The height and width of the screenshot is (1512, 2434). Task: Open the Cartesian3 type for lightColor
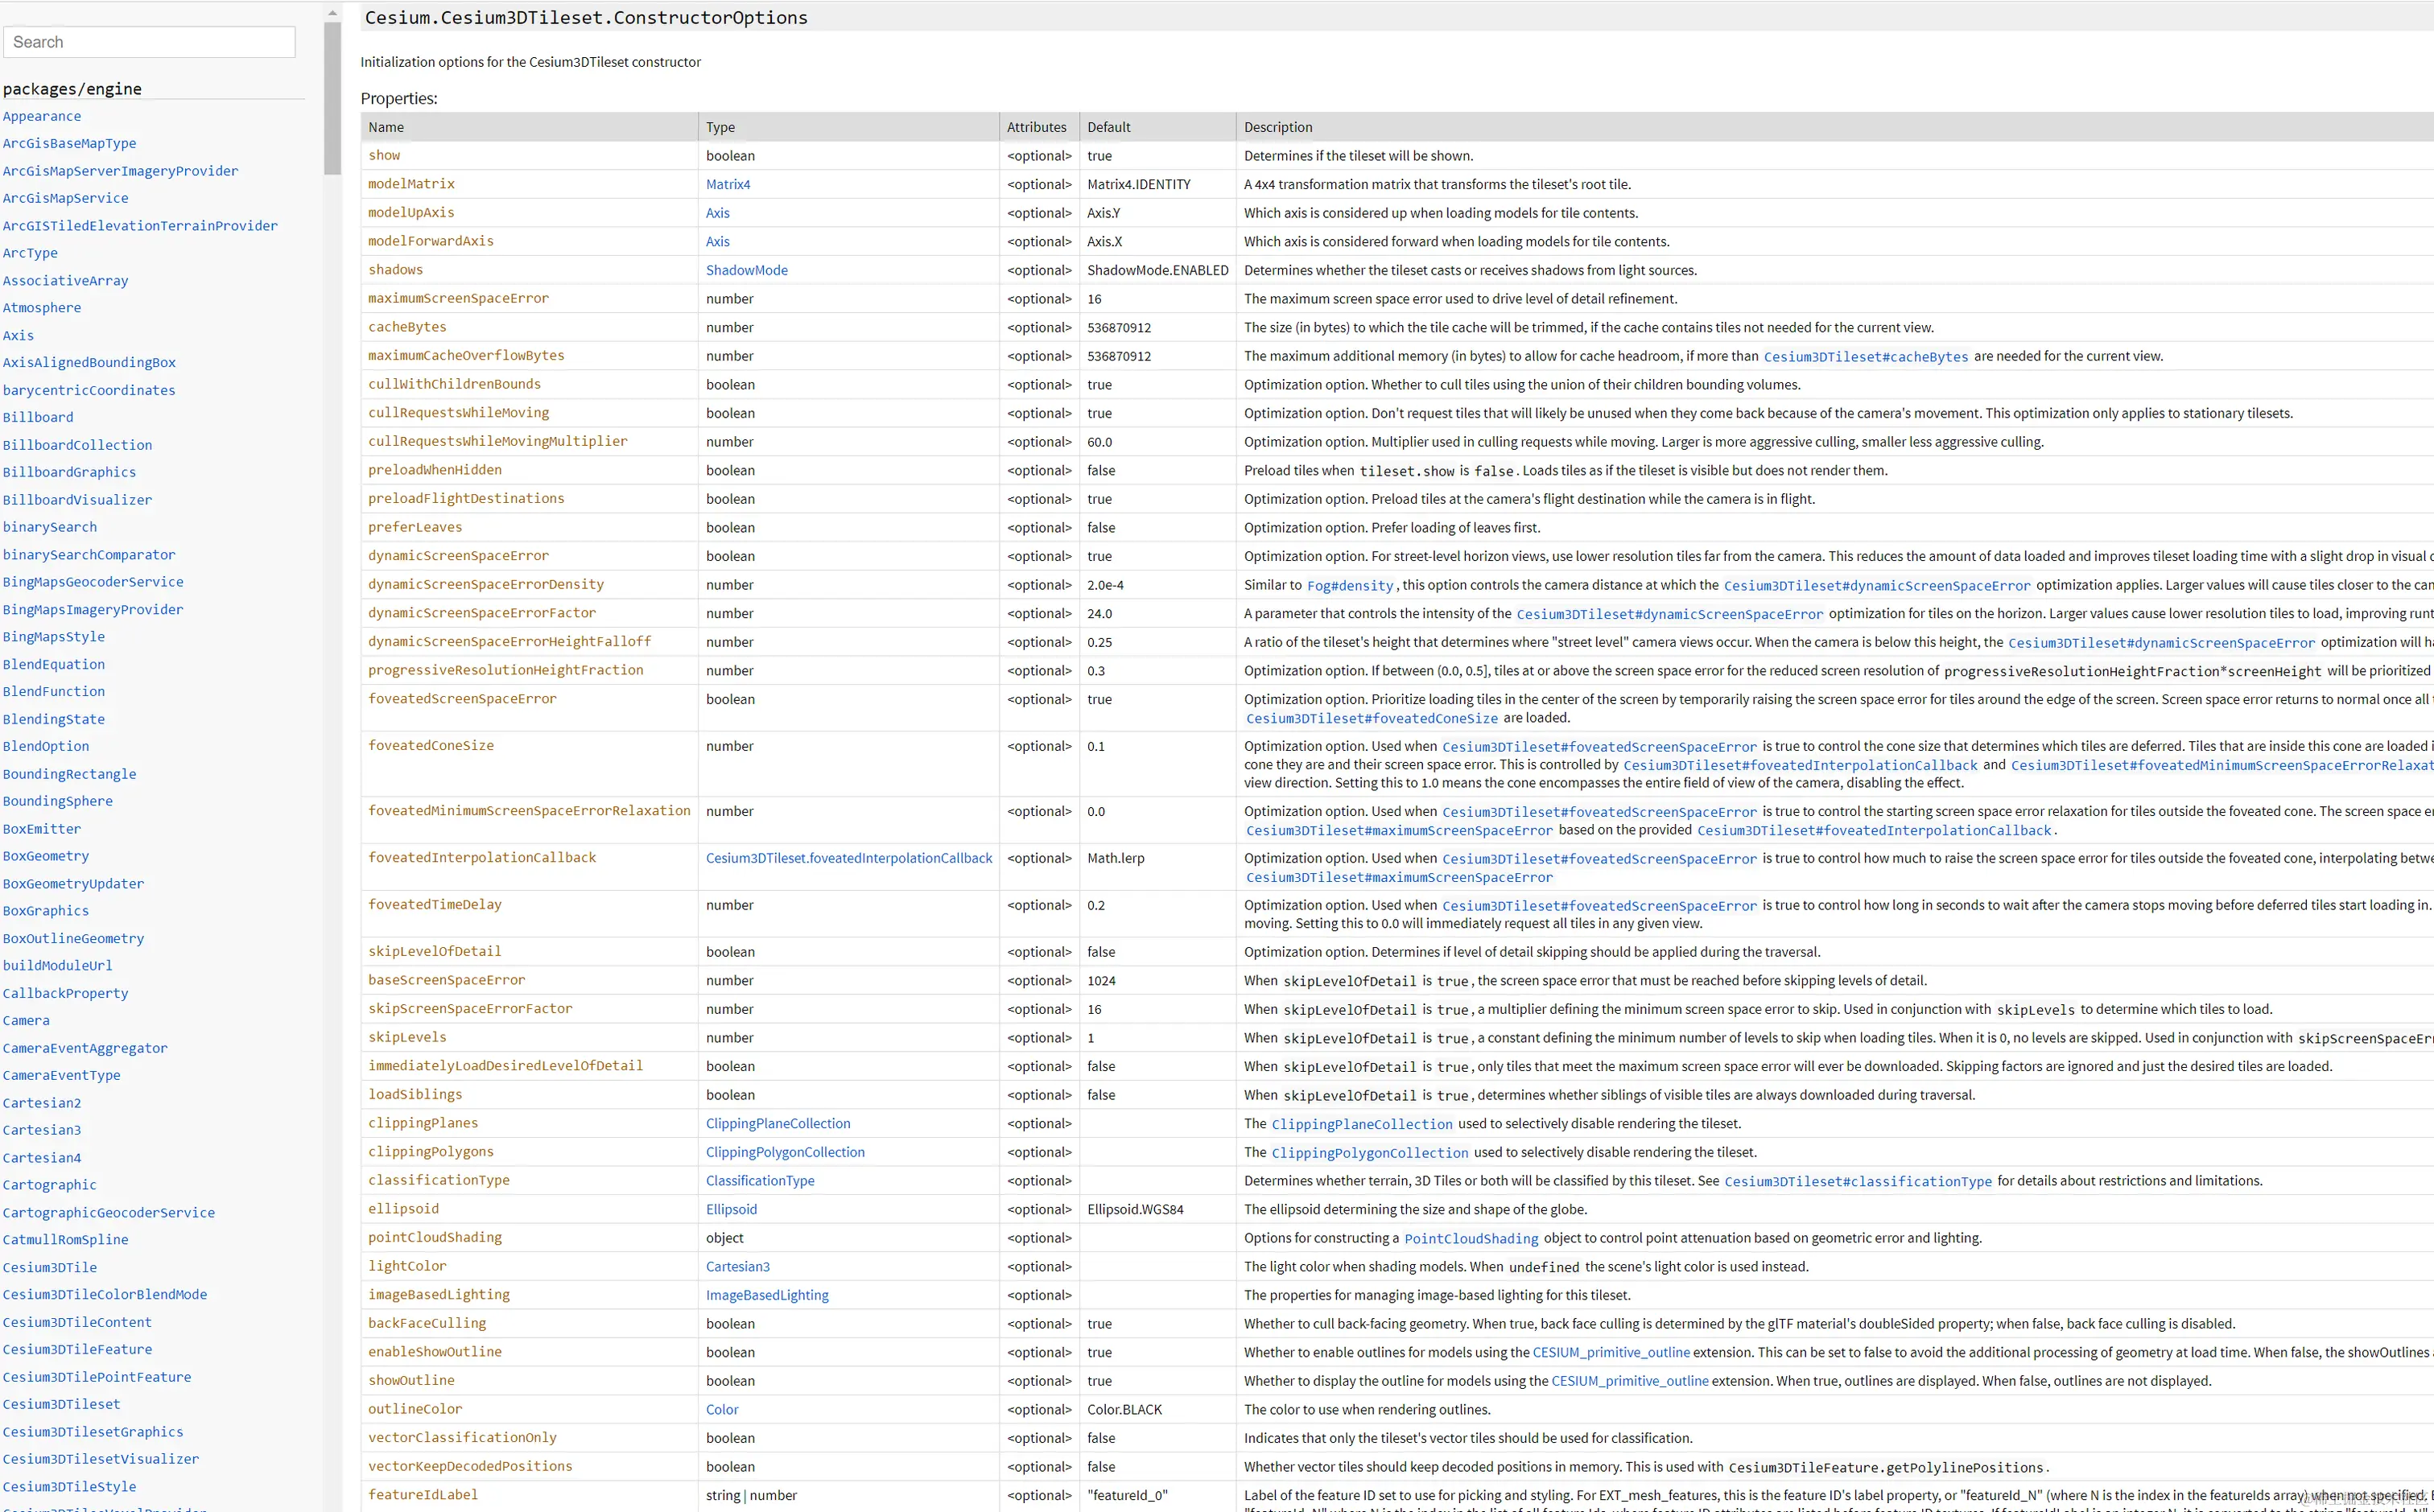[x=737, y=1266]
